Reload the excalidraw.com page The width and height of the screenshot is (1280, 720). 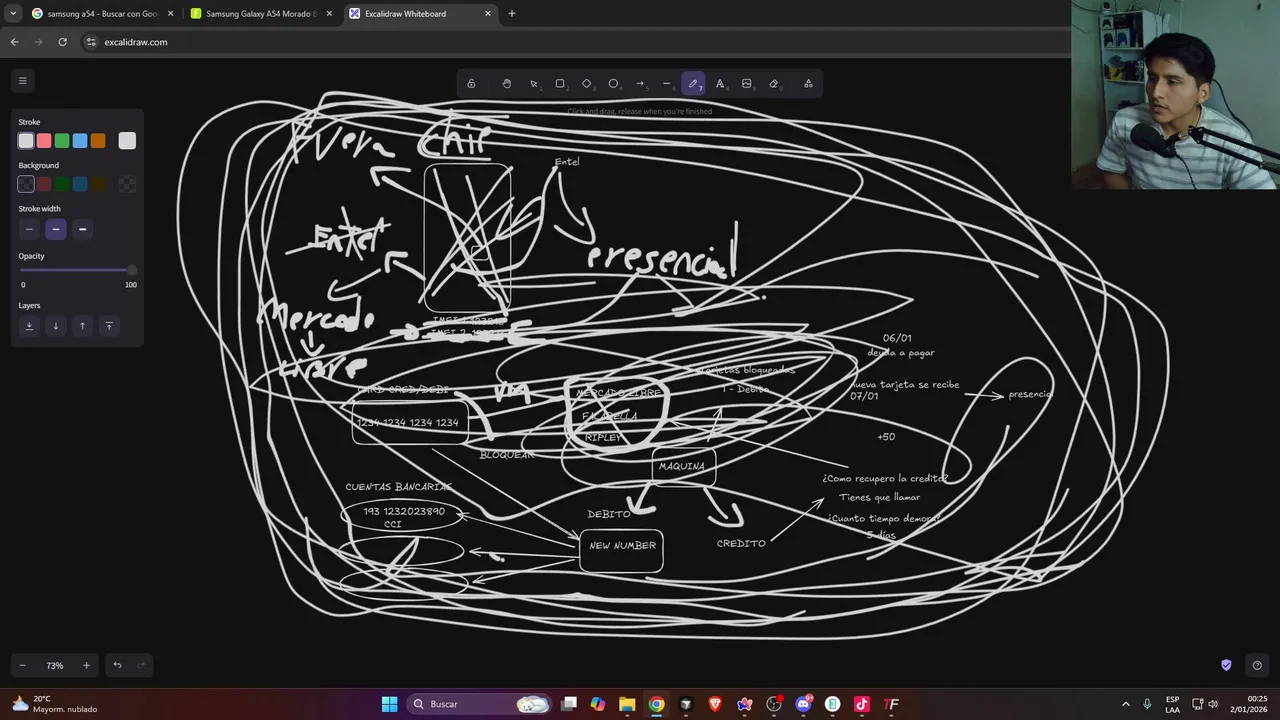pos(62,42)
